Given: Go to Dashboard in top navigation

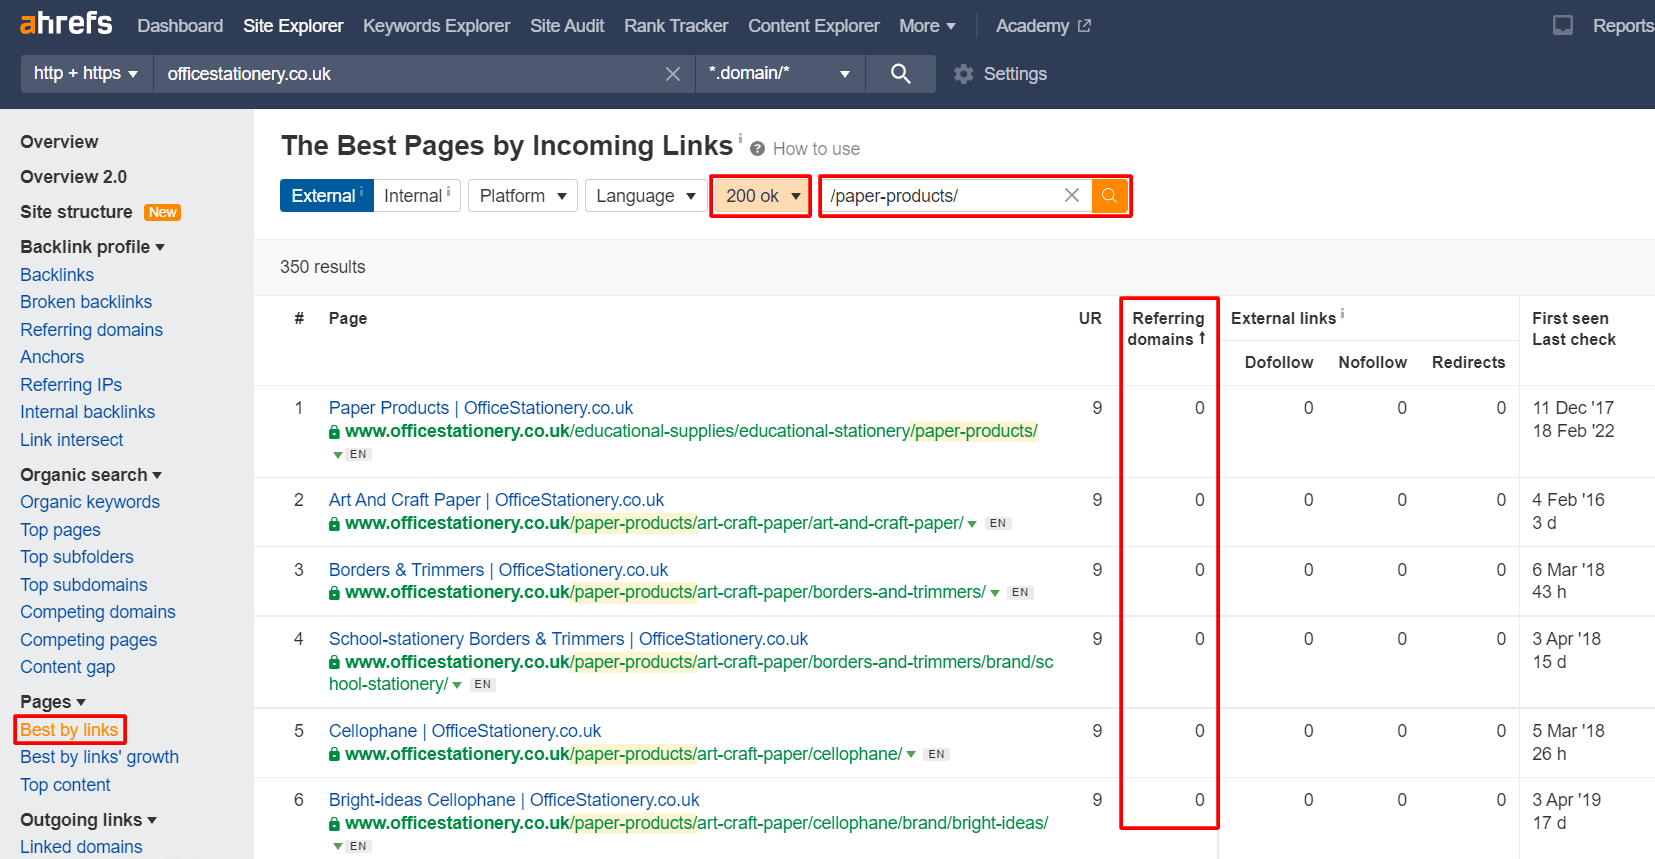Looking at the screenshot, I should 180,26.
